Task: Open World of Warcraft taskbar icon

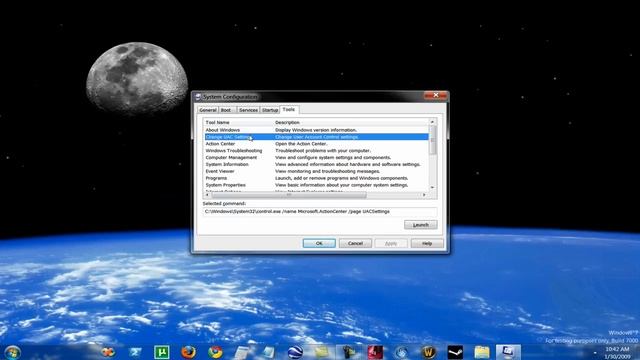Action: point(428,352)
